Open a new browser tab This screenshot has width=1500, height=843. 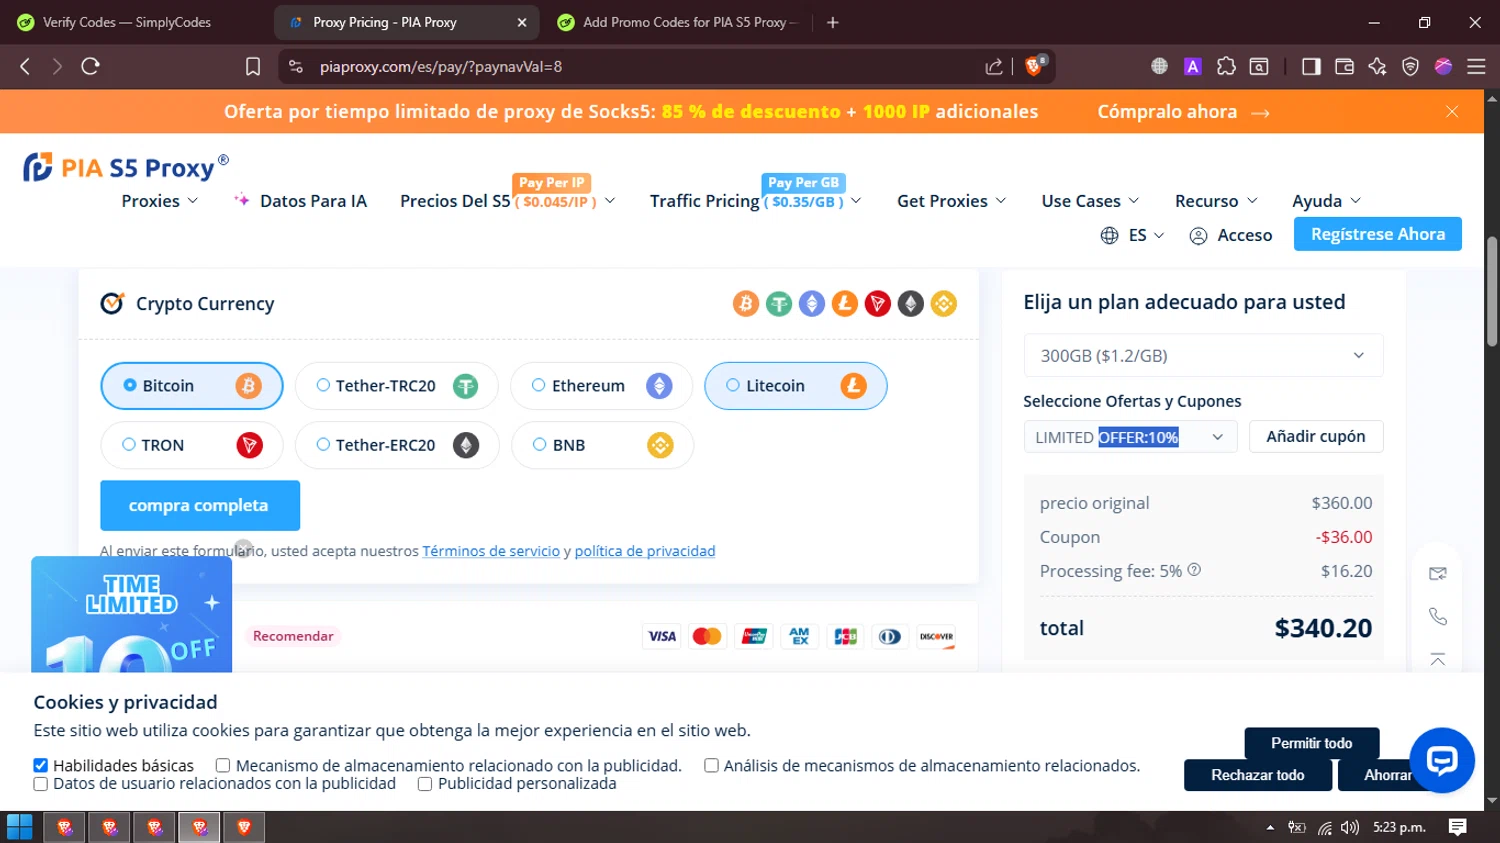[x=832, y=22]
